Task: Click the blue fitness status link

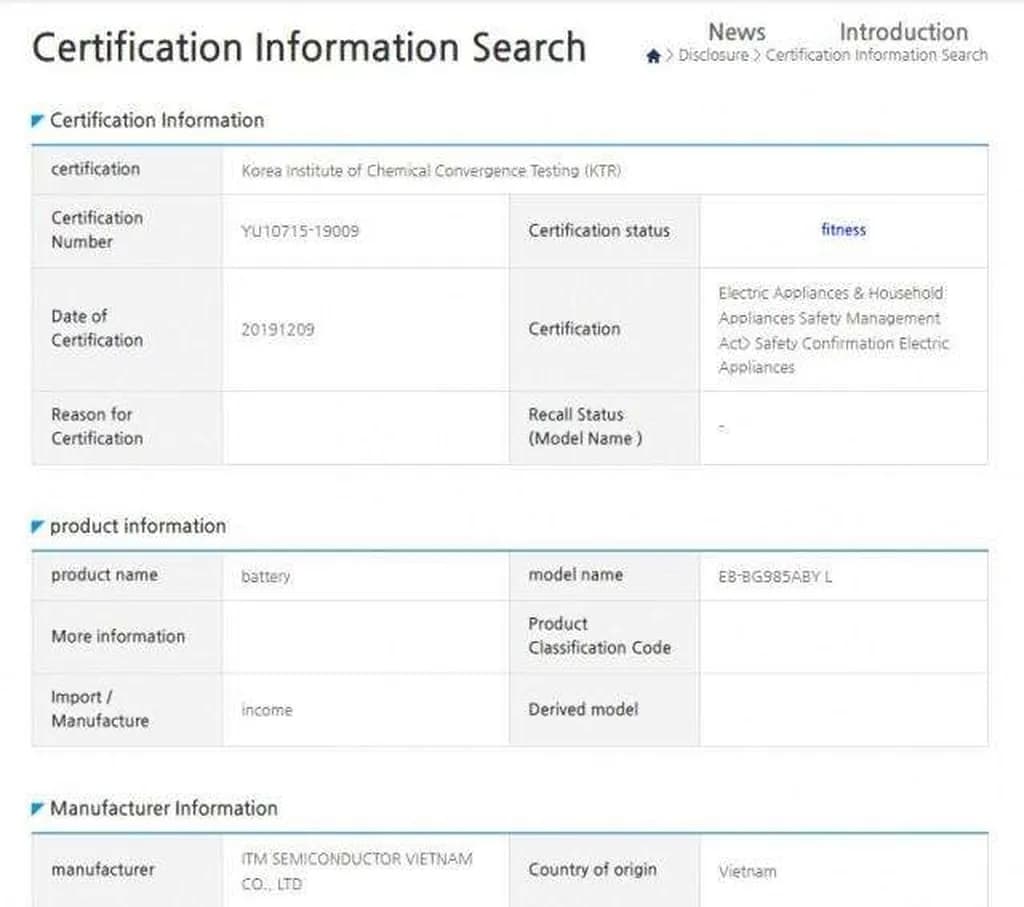Action: coord(843,230)
